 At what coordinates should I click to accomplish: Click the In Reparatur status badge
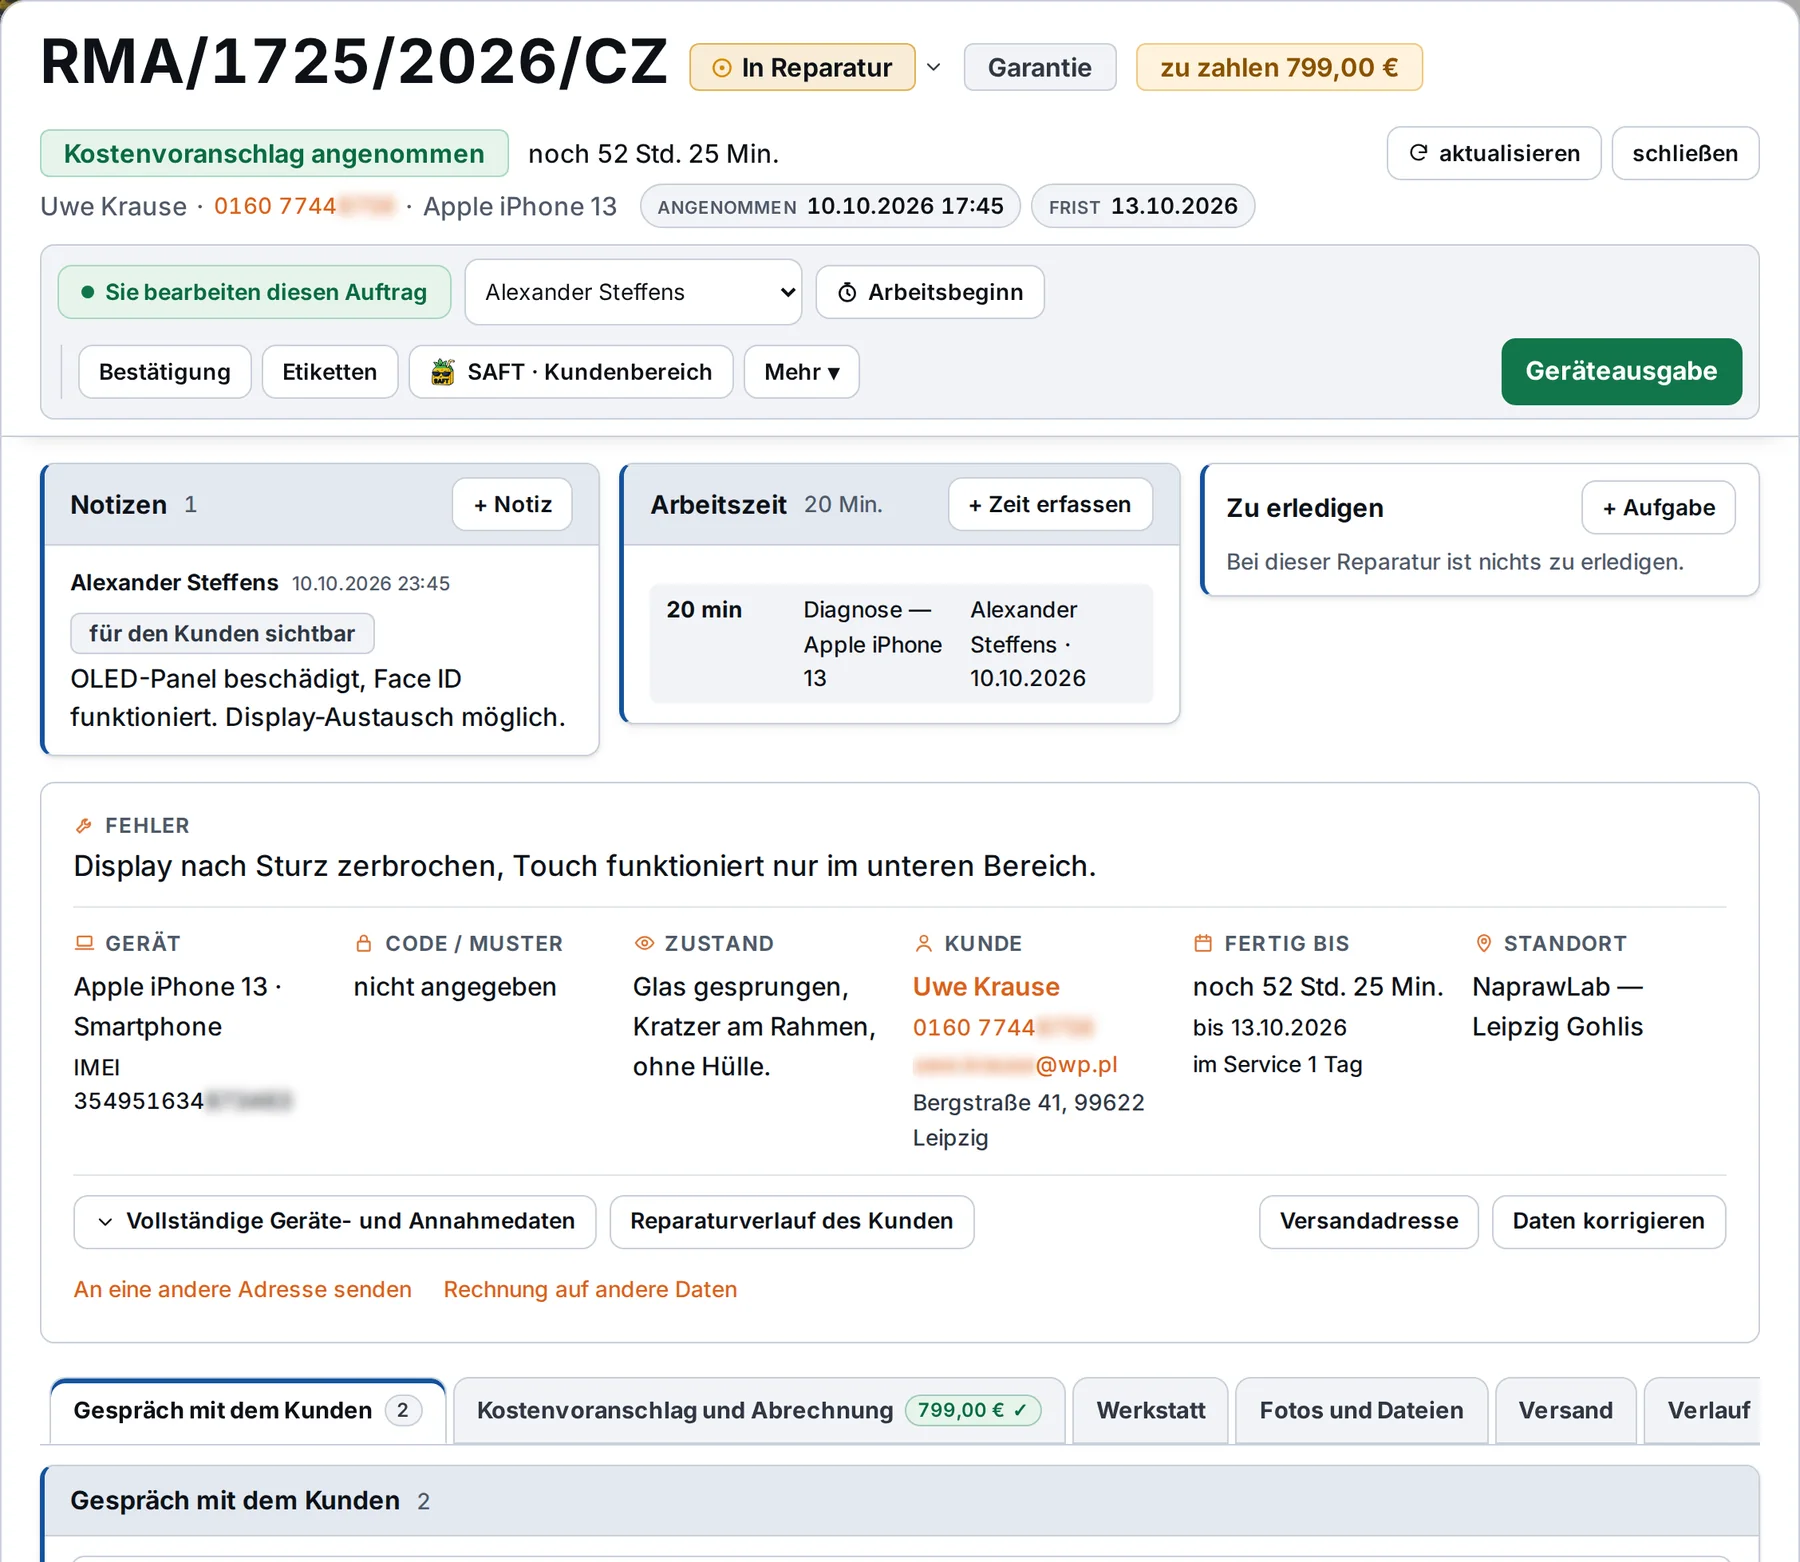[802, 67]
